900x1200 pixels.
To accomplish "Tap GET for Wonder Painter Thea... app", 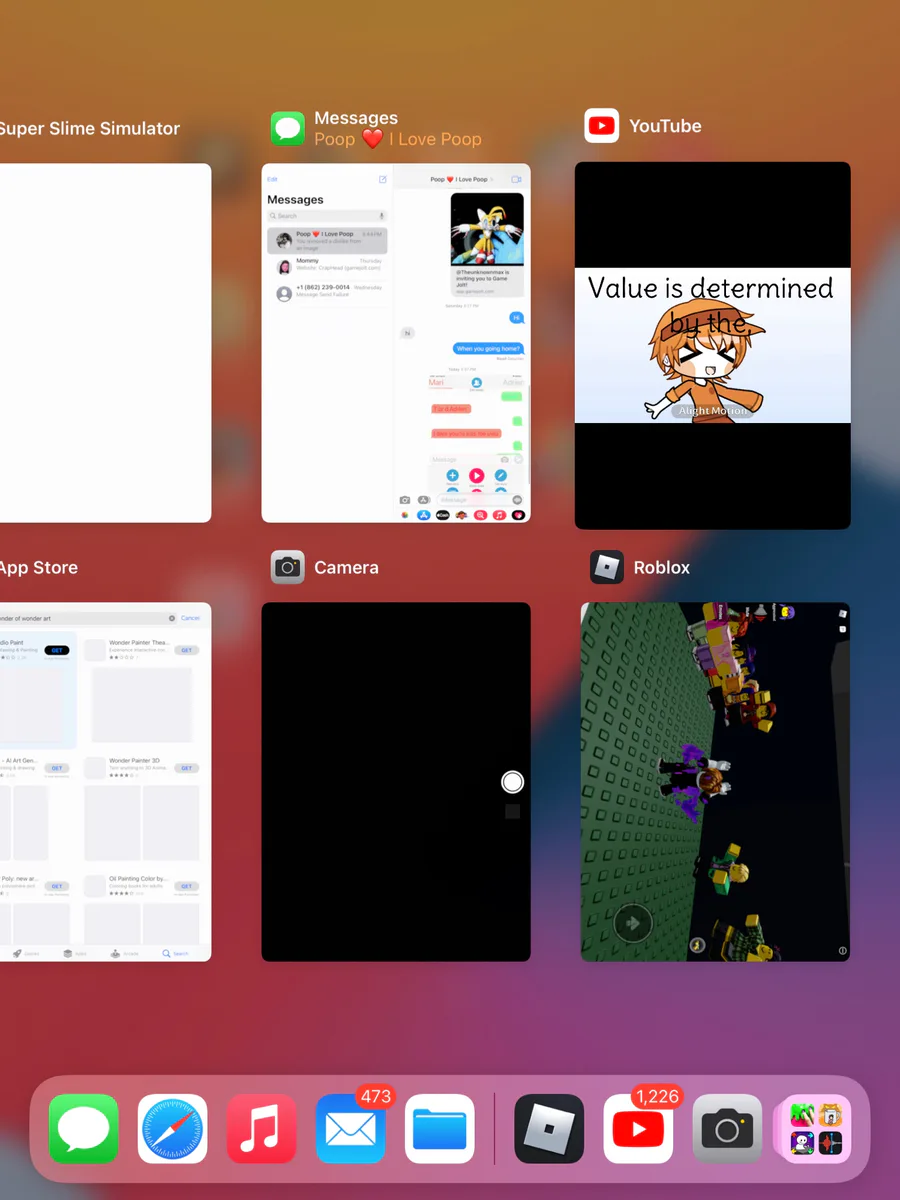I will tap(186, 650).
